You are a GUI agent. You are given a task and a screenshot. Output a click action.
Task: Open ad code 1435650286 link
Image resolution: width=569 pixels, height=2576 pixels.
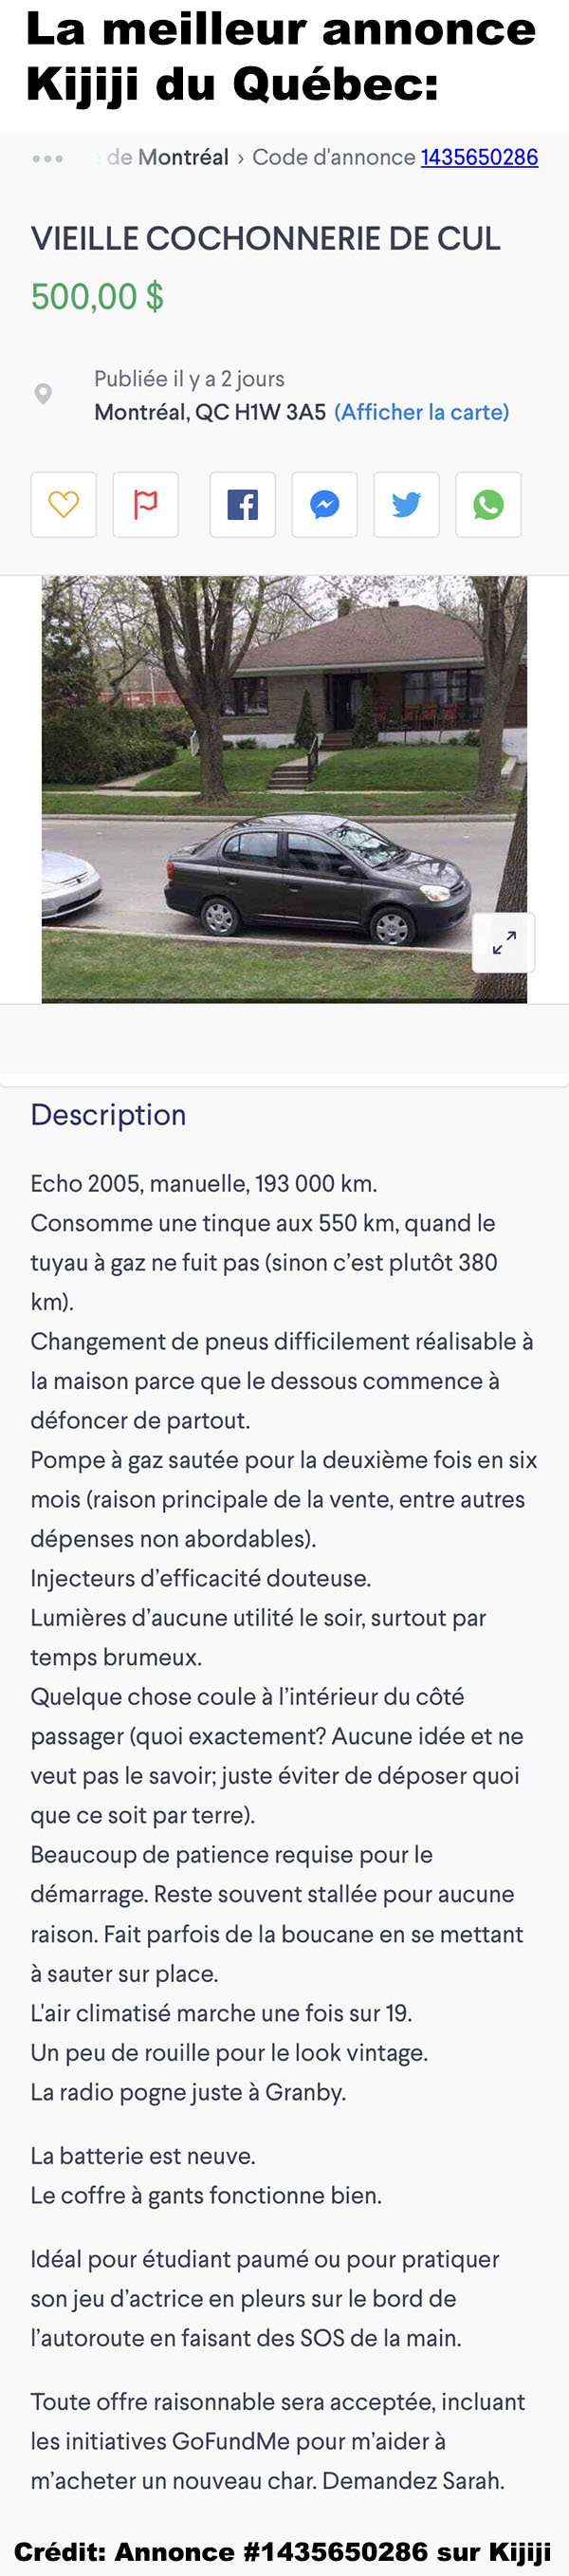[x=479, y=157]
